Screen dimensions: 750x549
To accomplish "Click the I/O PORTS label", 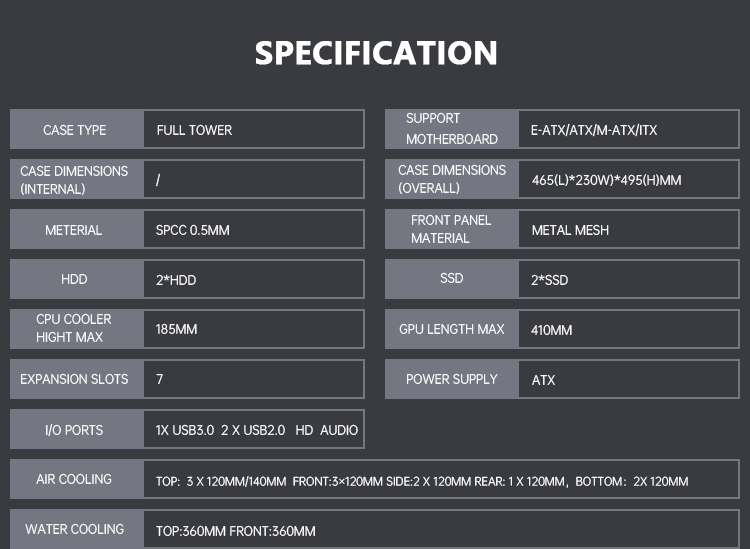I will coord(75,430).
